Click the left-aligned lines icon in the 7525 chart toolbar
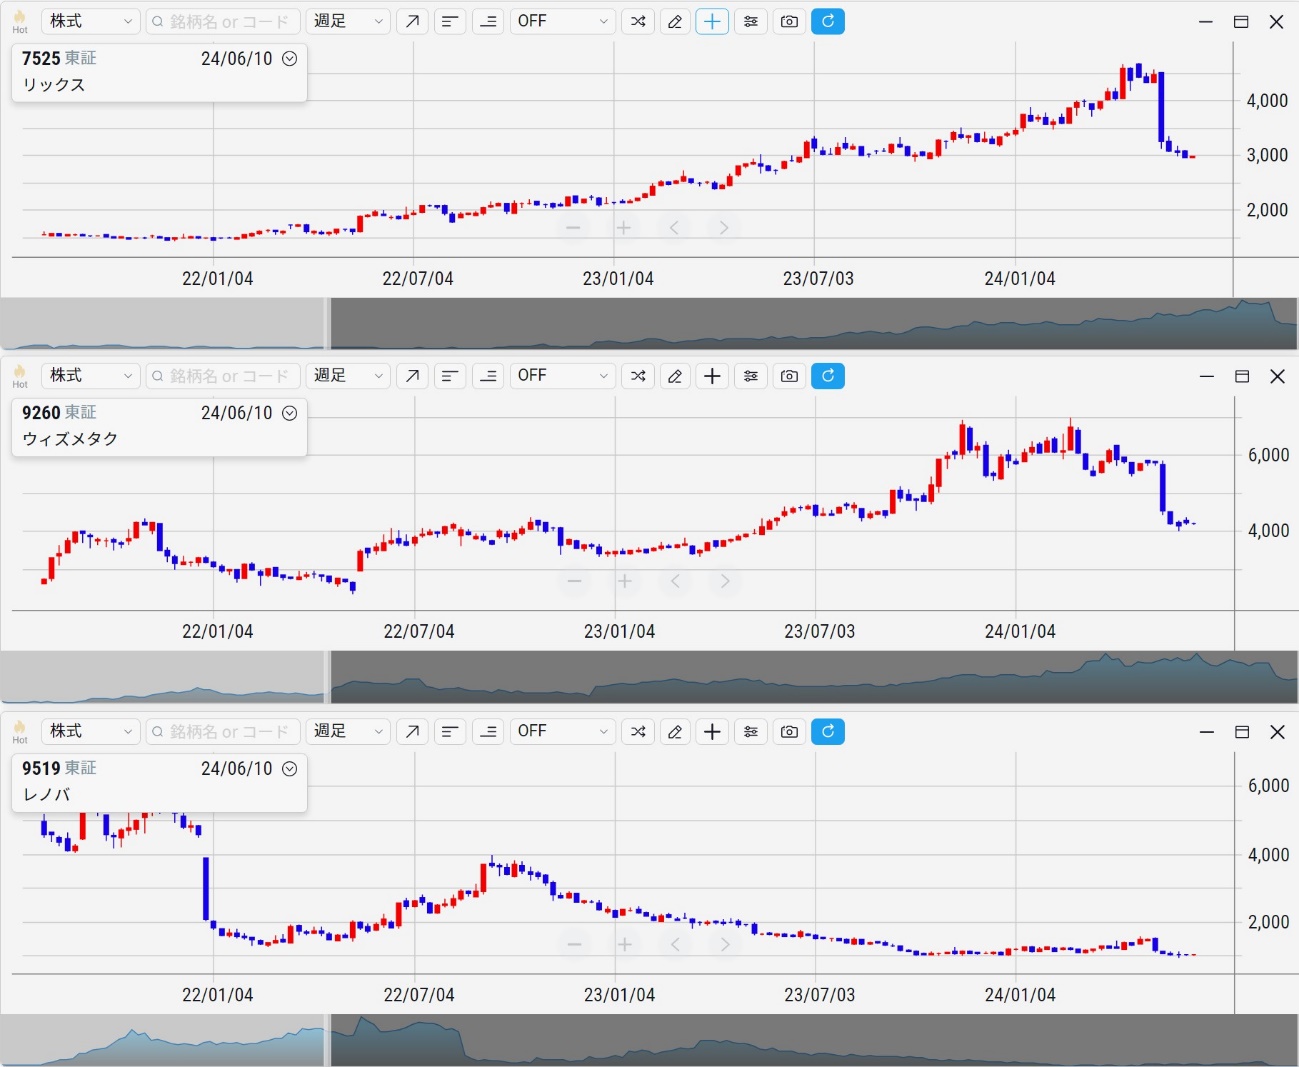 (450, 21)
